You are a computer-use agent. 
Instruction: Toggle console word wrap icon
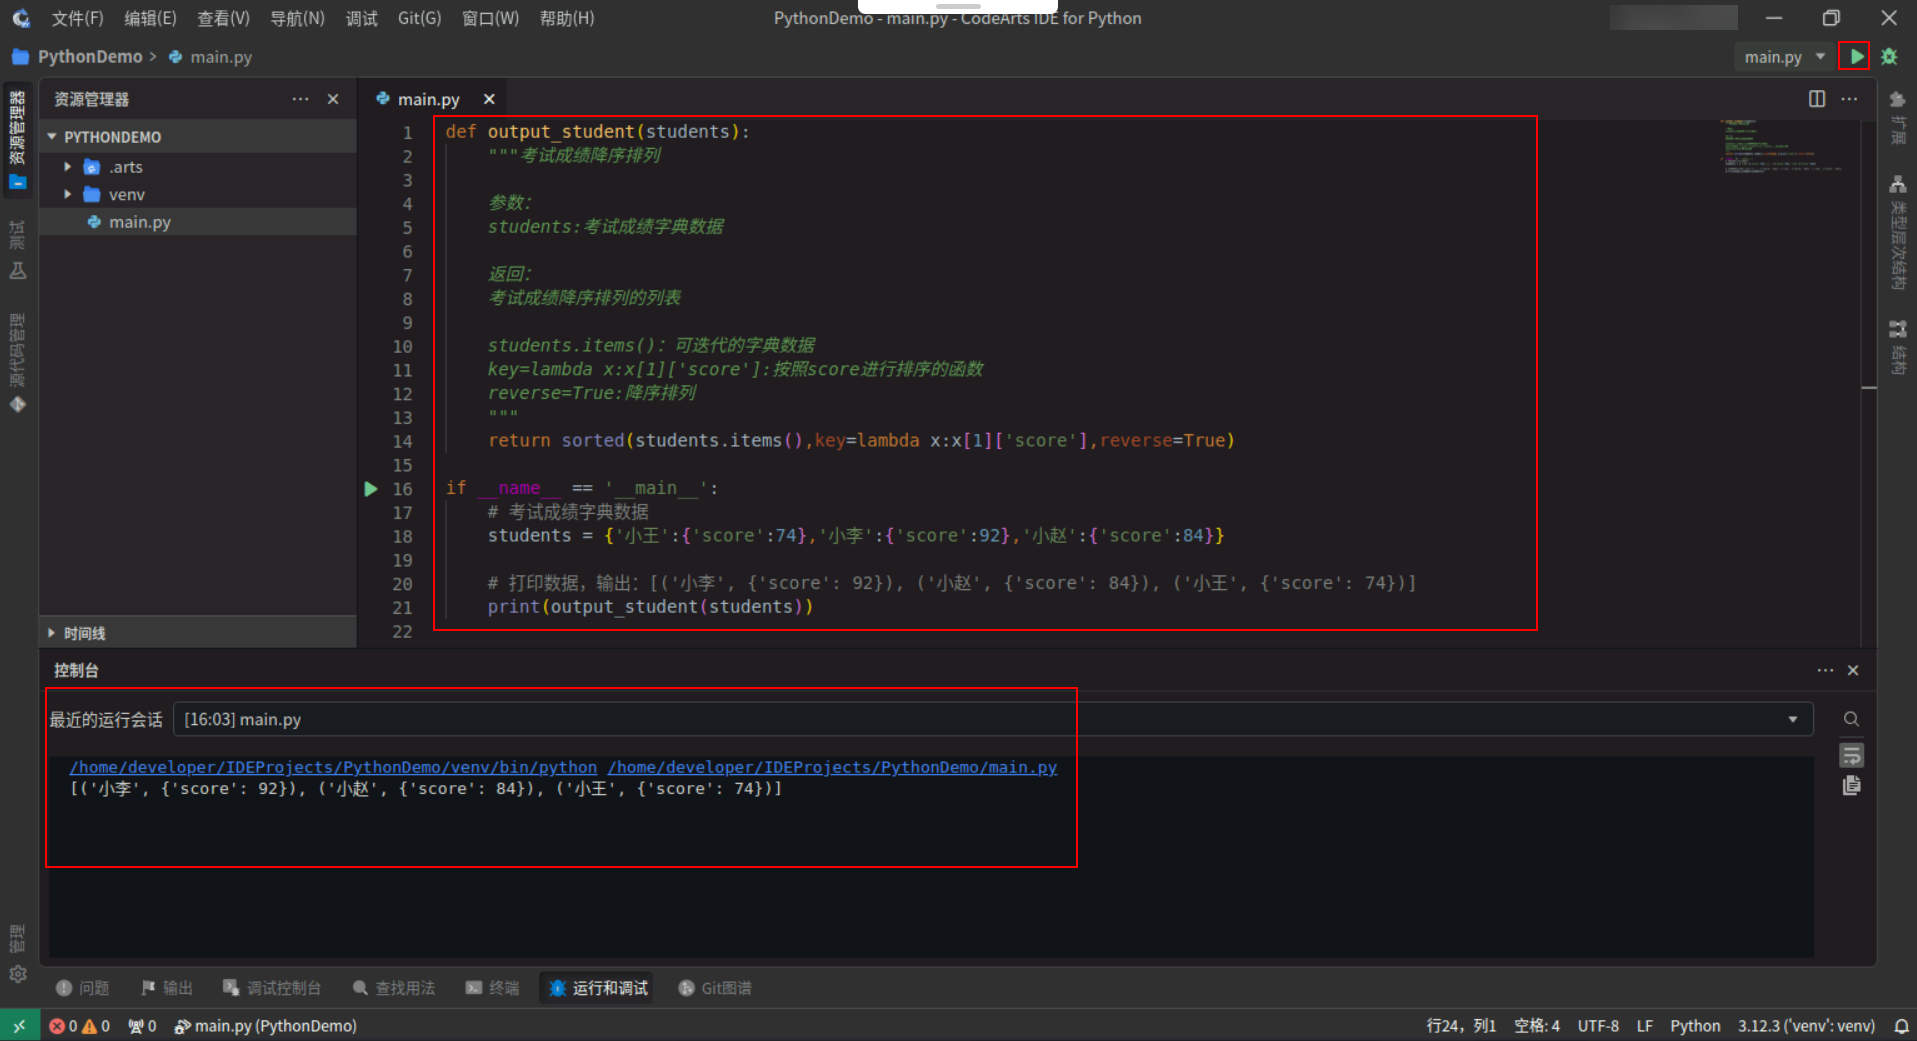click(1851, 755)
